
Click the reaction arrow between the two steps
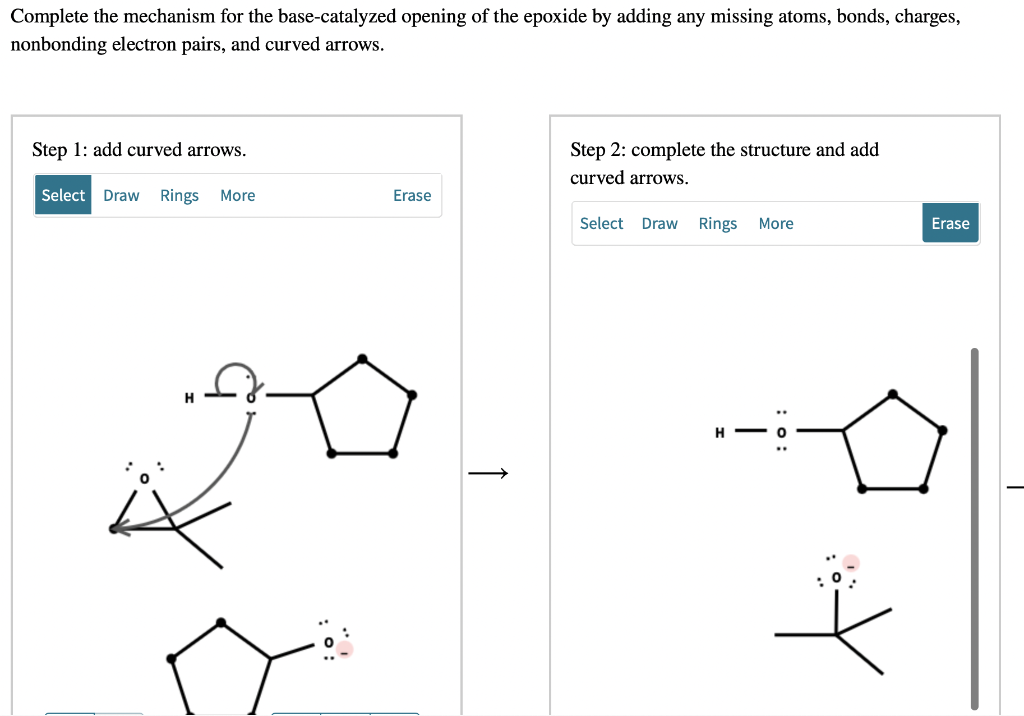pos(488,472)
